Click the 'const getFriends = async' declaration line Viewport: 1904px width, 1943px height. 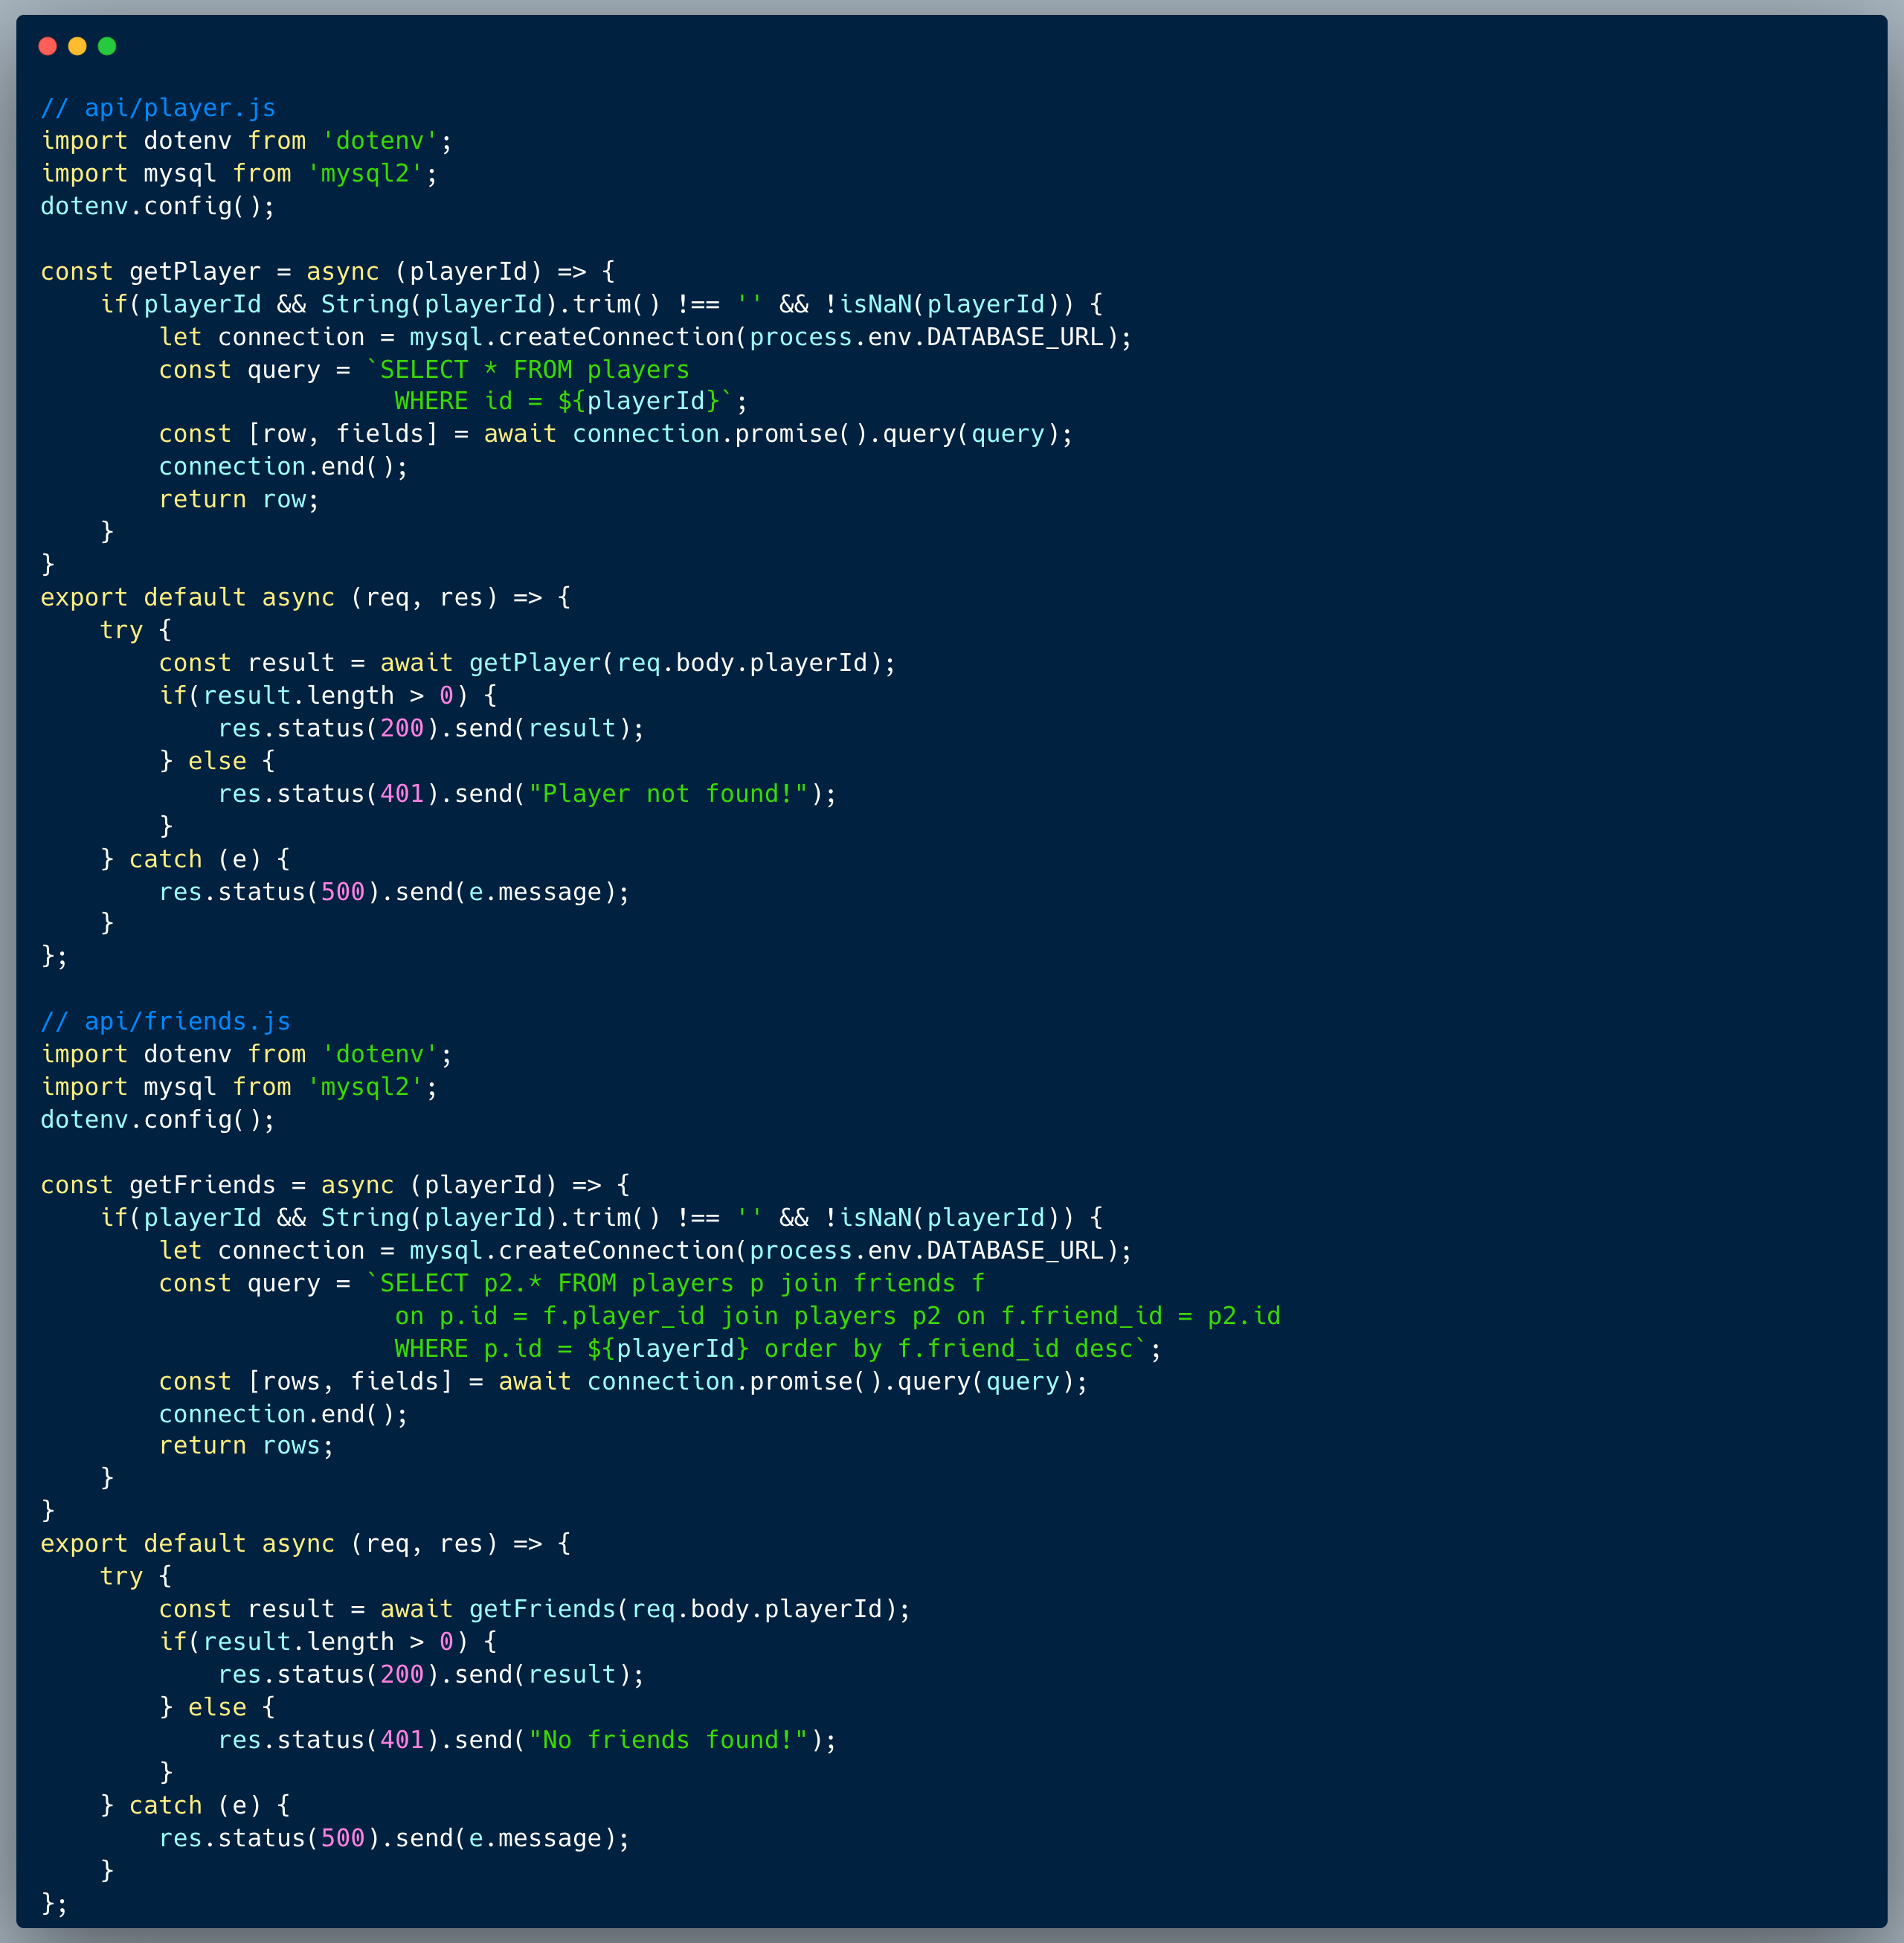point(335,1184)
